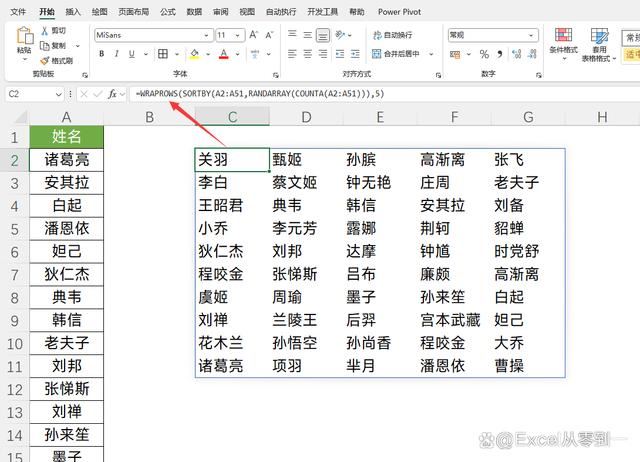Click the select-all corner triangle
The width and height of the screenshot is (640, 462).
coord(21,118)
